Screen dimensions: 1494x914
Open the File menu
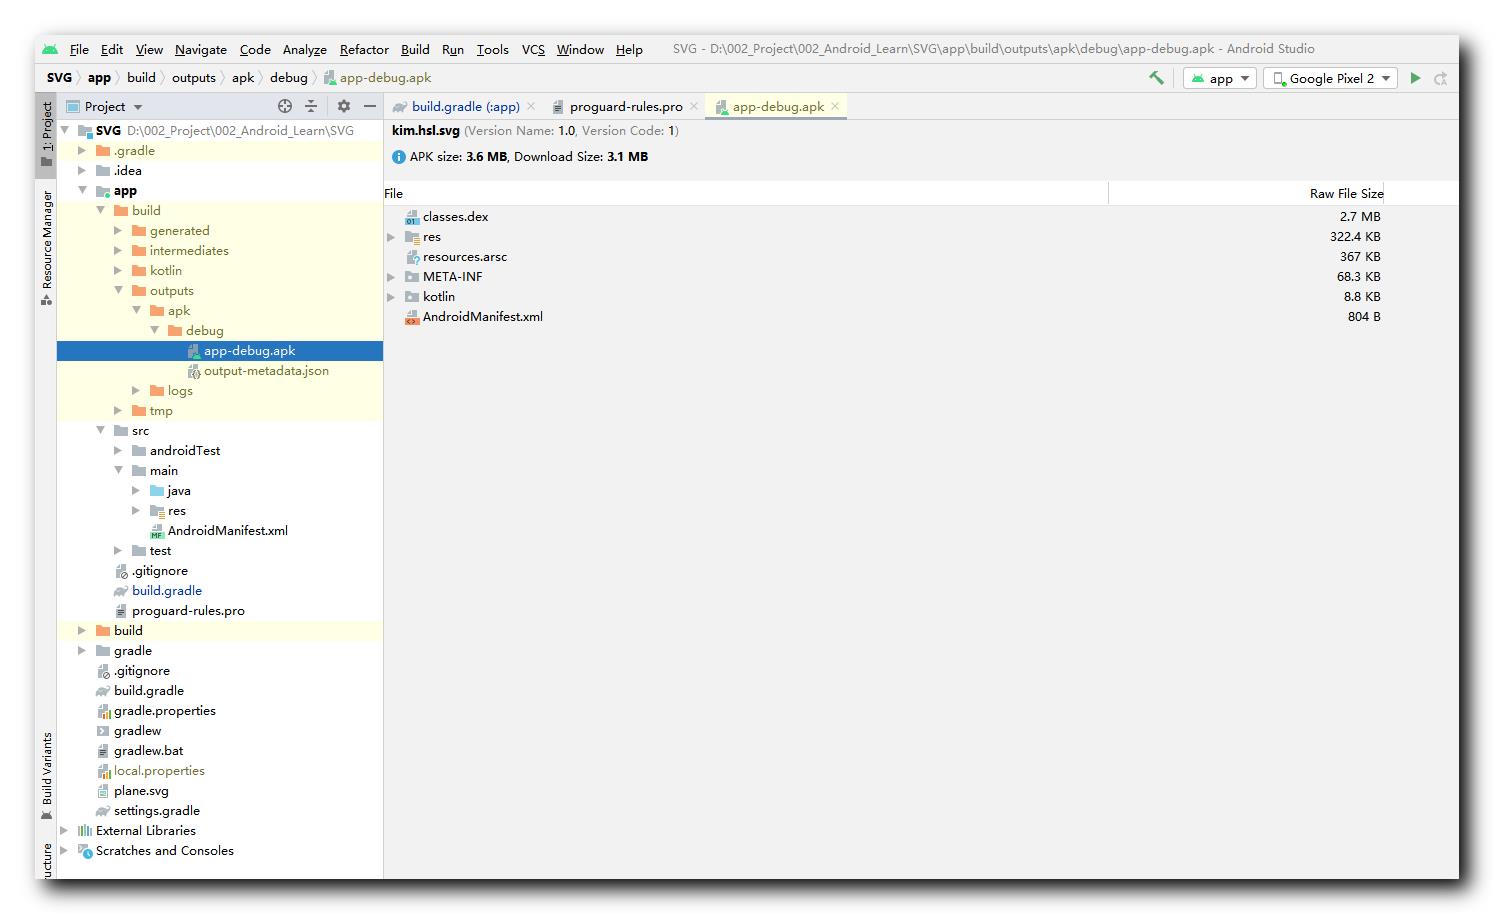(x=79, y=49)
